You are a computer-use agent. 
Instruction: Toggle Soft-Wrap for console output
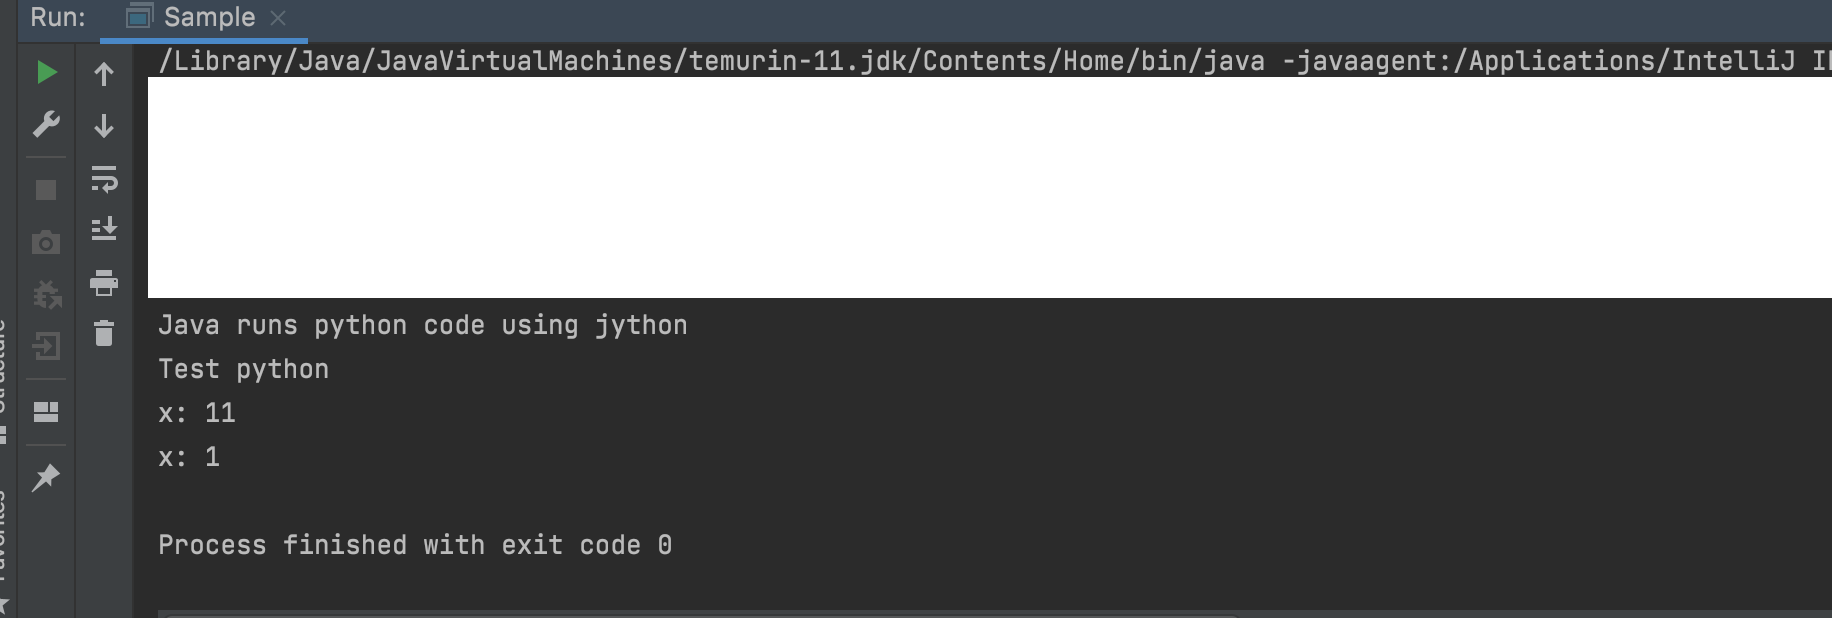tap(104, 179)
